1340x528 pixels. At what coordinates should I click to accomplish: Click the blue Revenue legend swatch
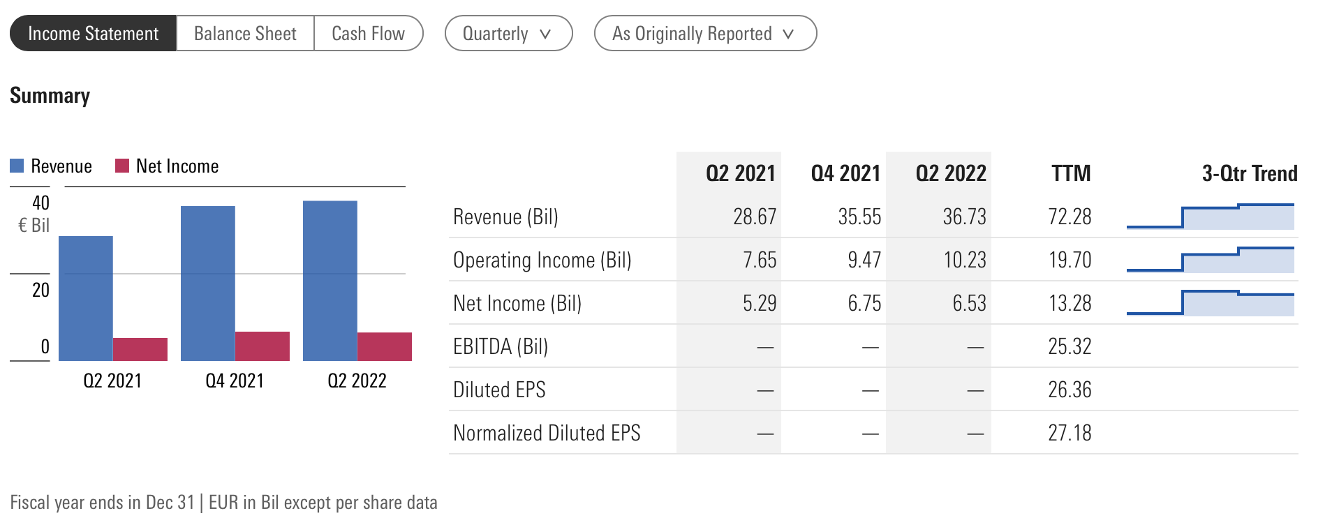18,167
